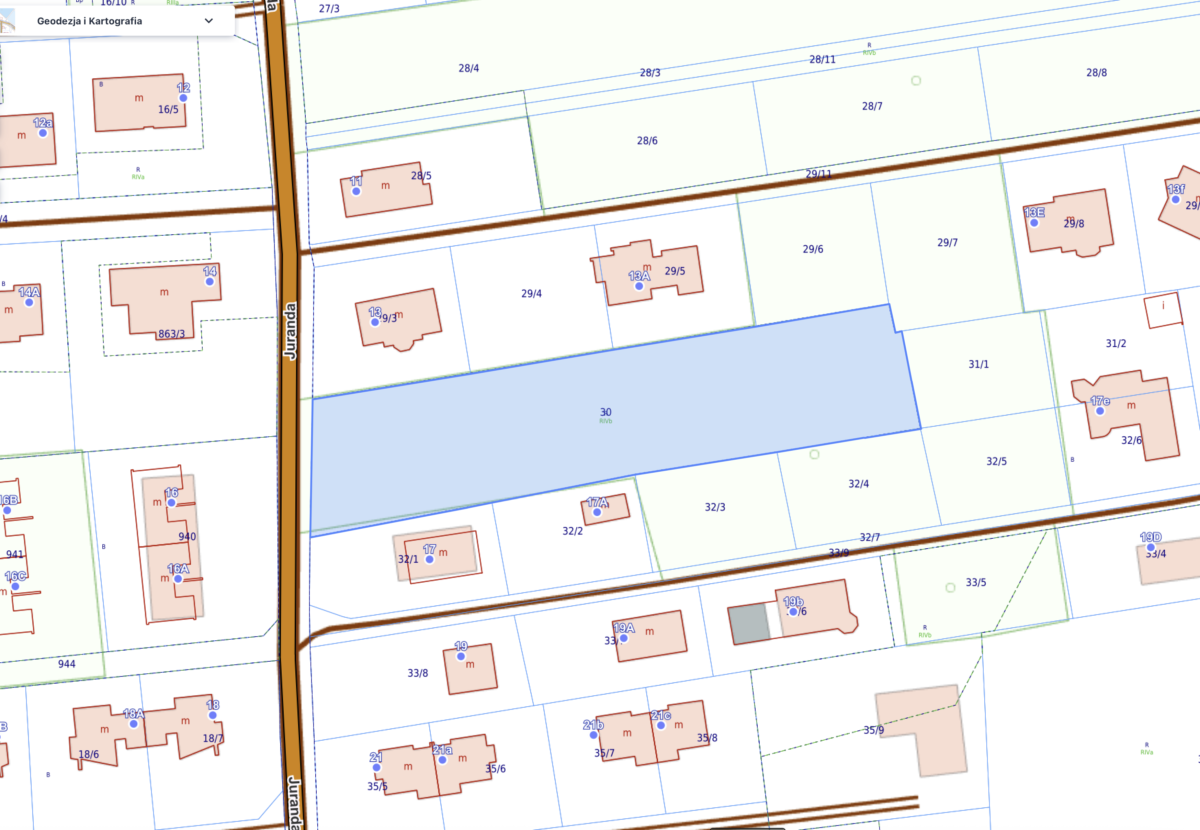
Task: Select the address marker number 12
Action: coord(183,98)
